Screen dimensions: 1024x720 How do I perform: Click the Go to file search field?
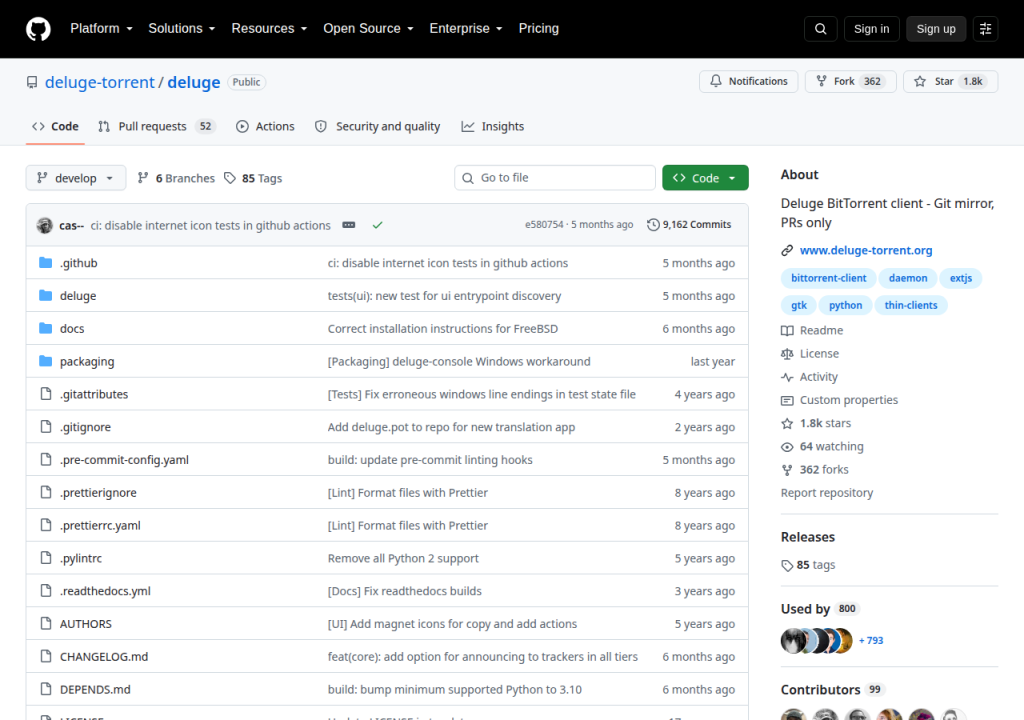tap(555, 178)
